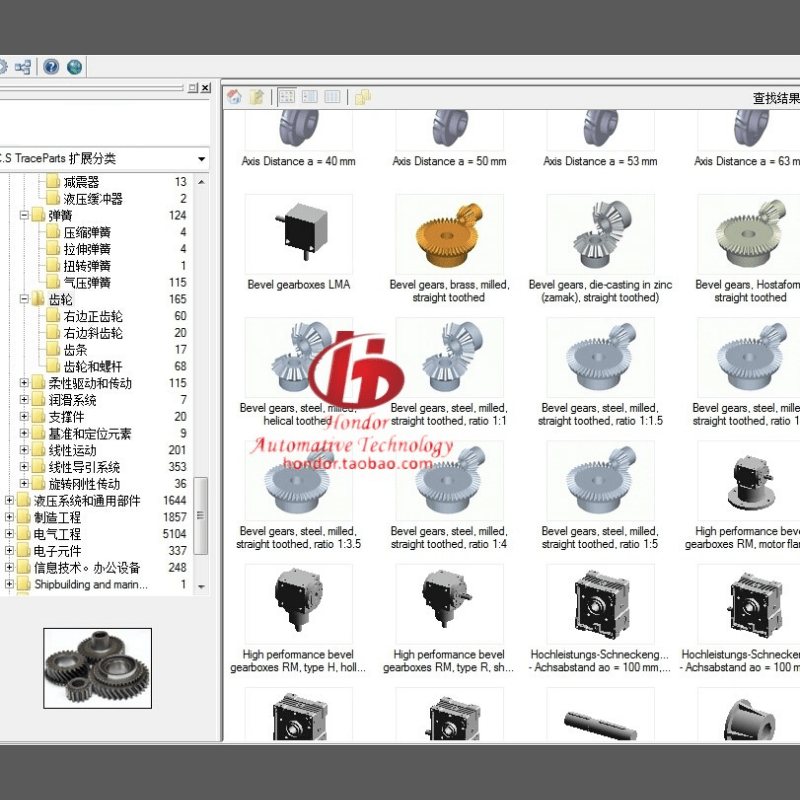800x800 pixels.
Task: Collapse the 齿轮 tree node
Action: click(x=25, y=299)
